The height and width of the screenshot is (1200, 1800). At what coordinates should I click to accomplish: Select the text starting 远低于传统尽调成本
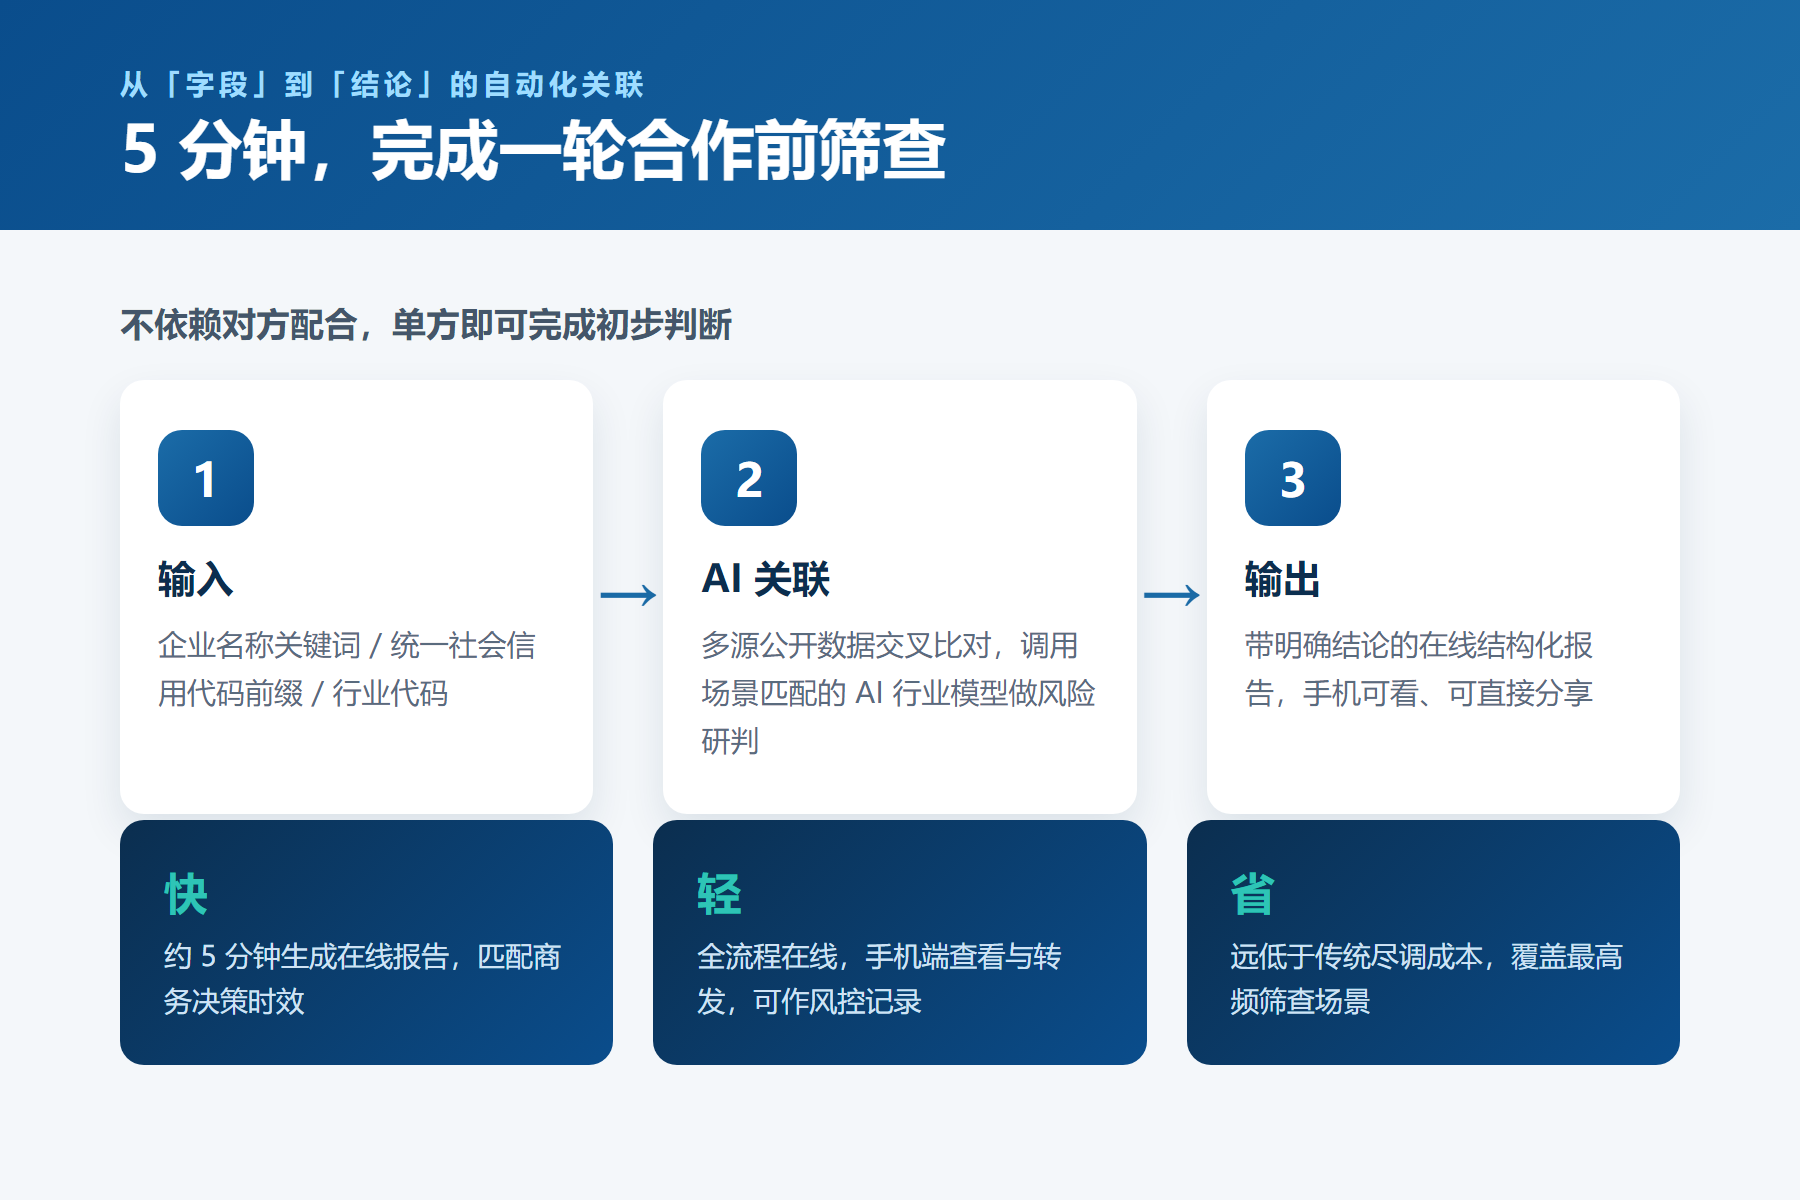[1426, 979]
